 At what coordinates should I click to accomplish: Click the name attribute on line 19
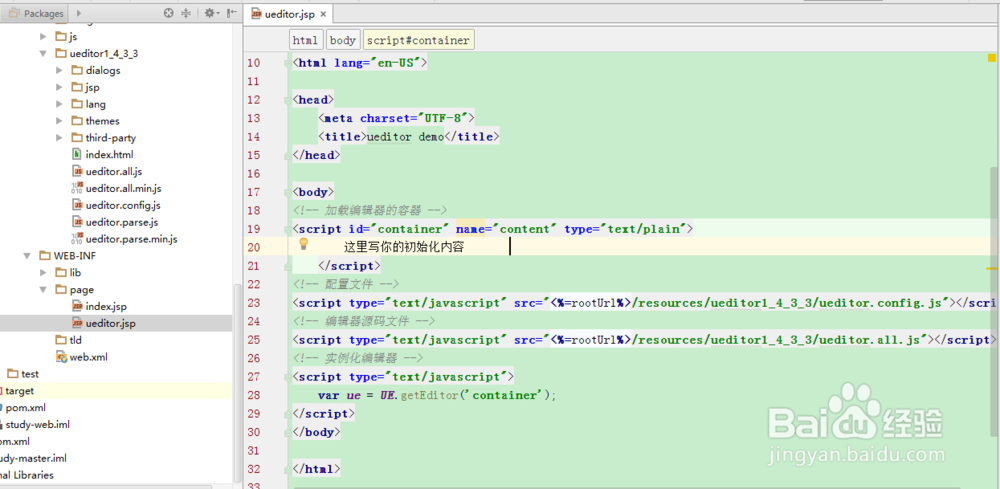[470, 229]
